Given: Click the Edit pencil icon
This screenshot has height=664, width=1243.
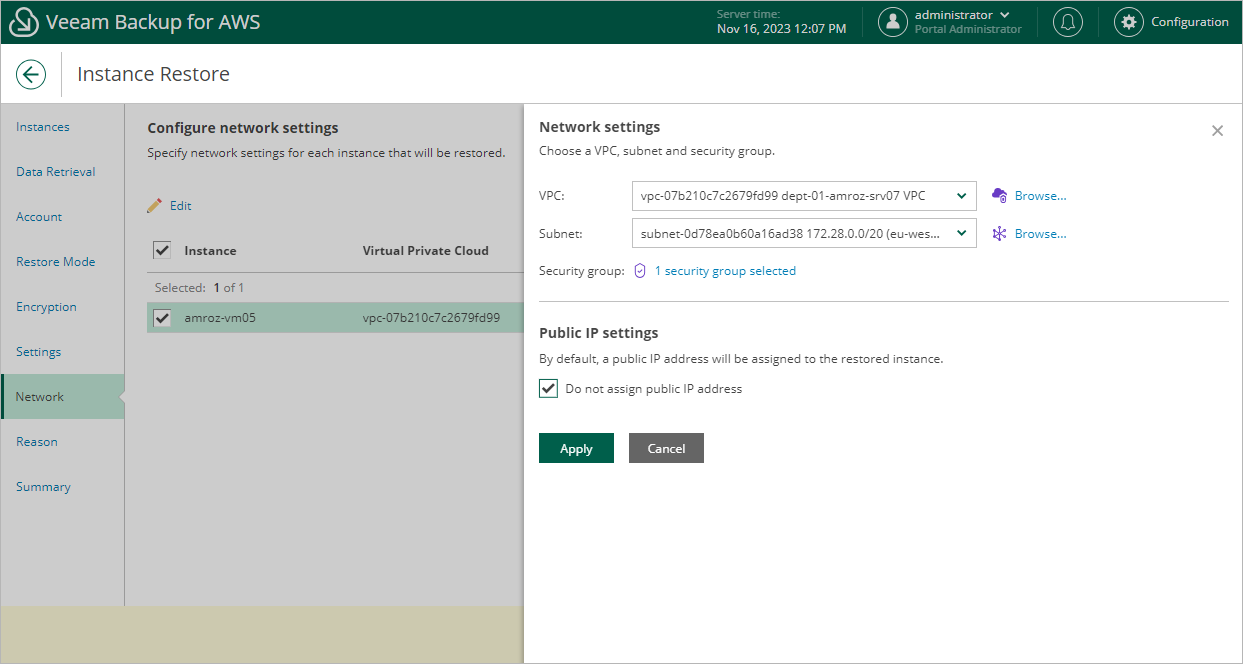Looking at the screenshot, I should click(154, 205).
